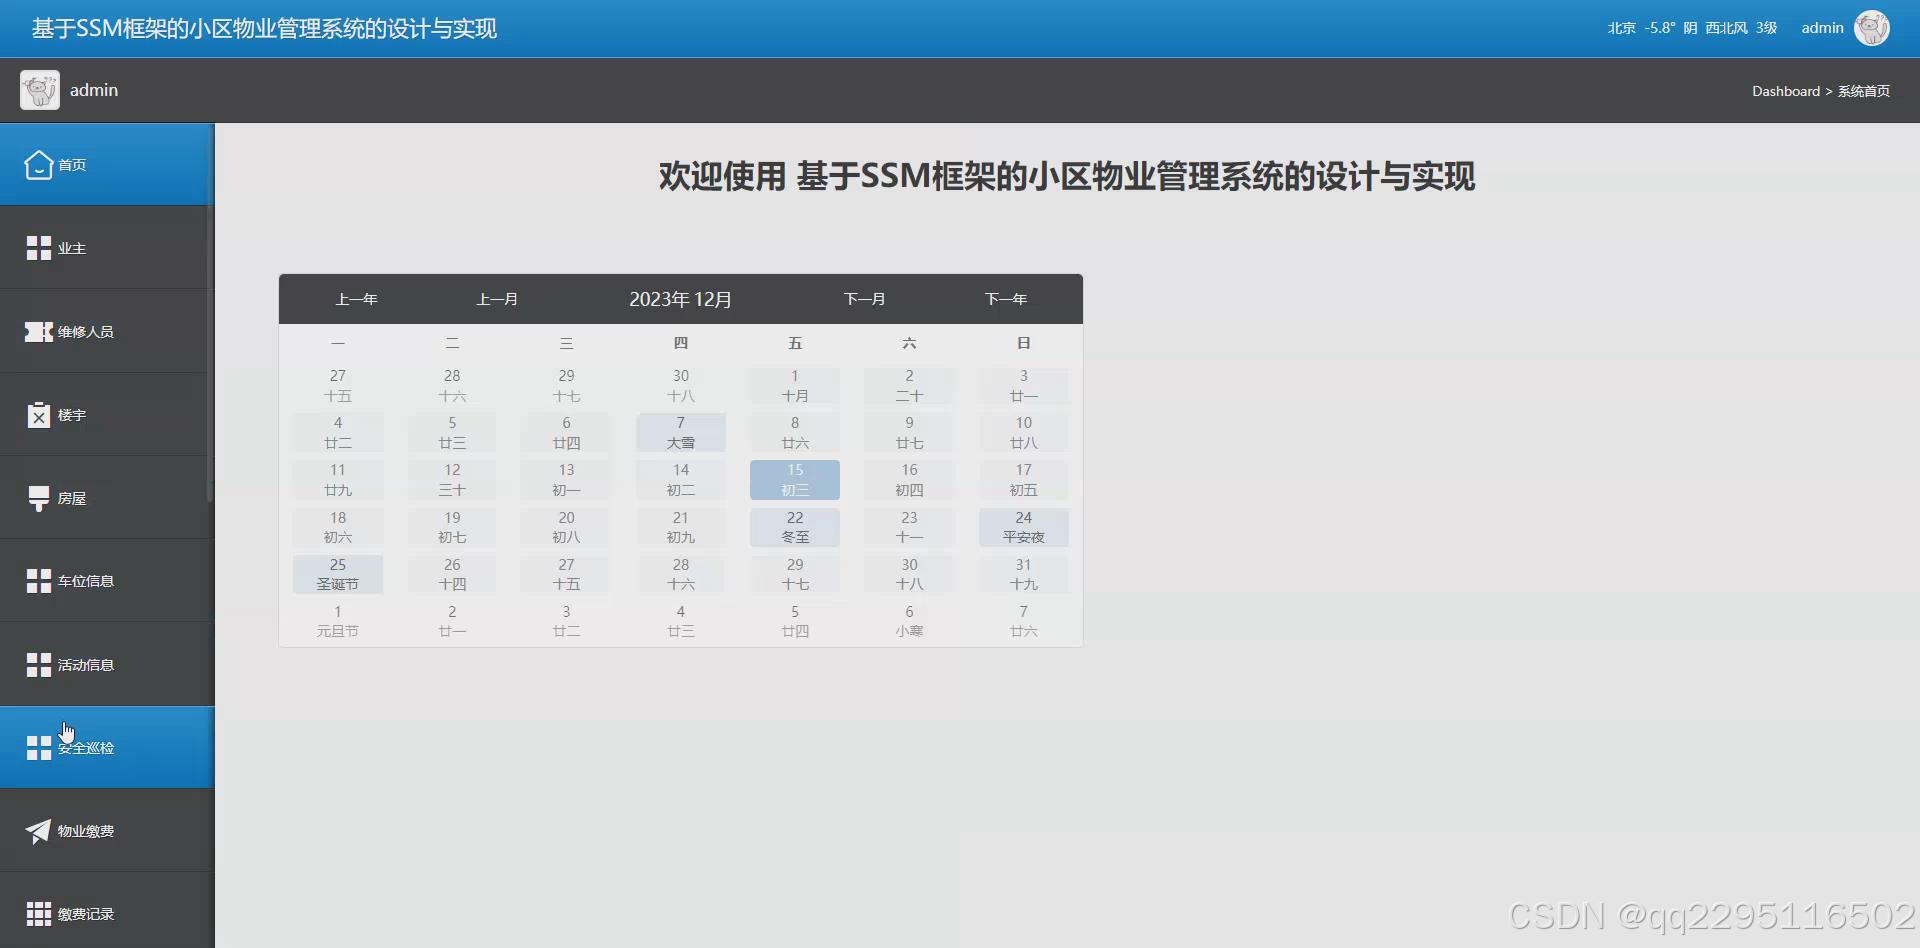Click 上一月 to view November
1920x948 pixels.
[x=497, y=298]
